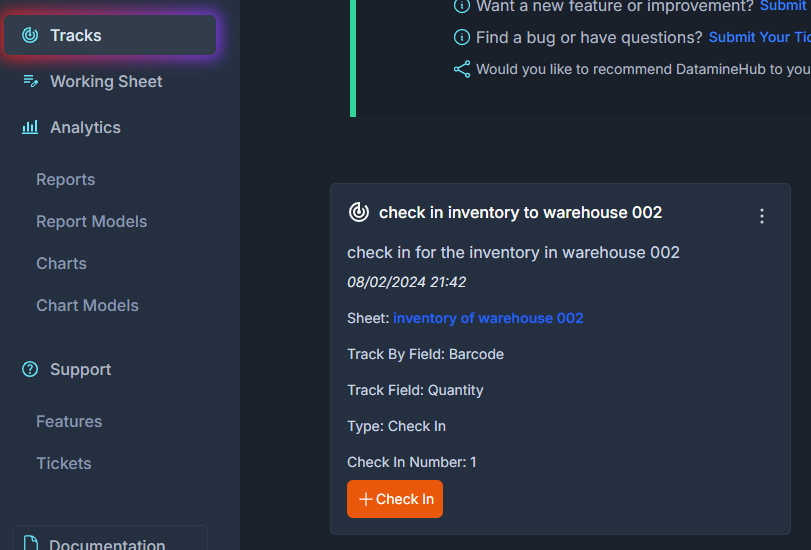Click the Documentation file icon

(31, 543)
